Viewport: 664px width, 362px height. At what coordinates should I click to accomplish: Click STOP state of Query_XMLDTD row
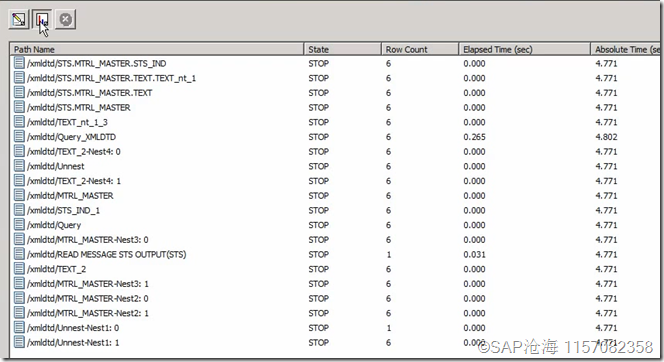pos(318,137)
